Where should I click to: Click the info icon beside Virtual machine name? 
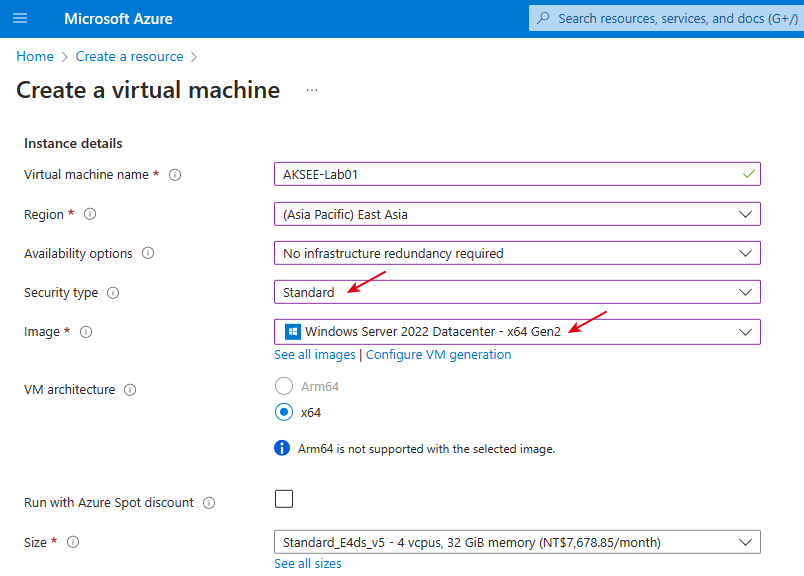pos(175,175)
